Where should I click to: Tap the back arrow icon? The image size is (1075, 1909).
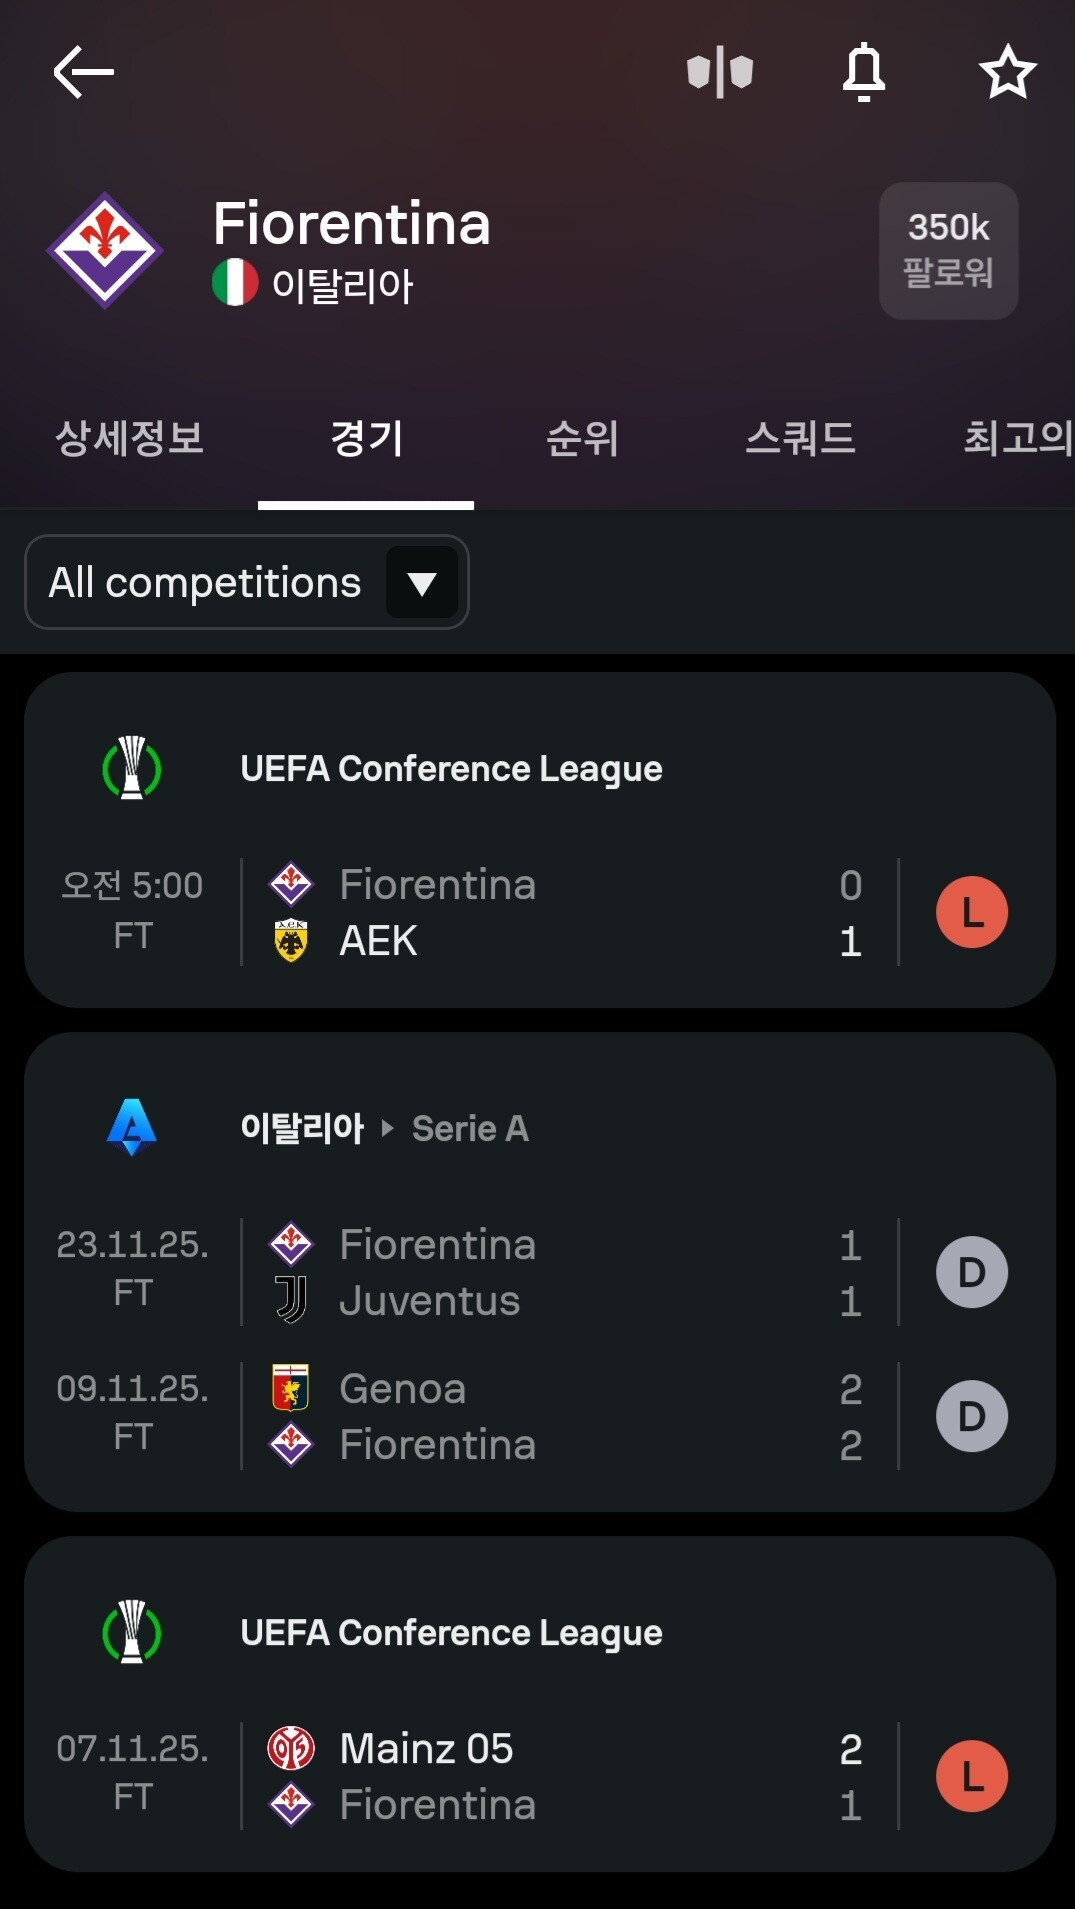[84, 72]
